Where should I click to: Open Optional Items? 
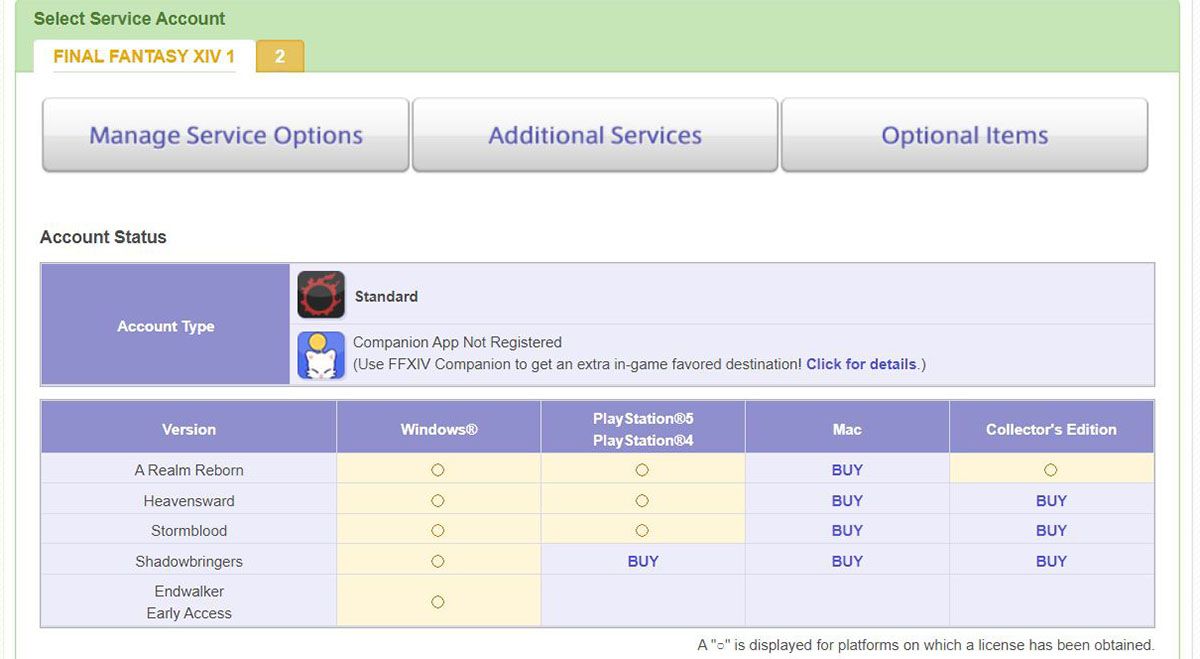coord(963,134)
